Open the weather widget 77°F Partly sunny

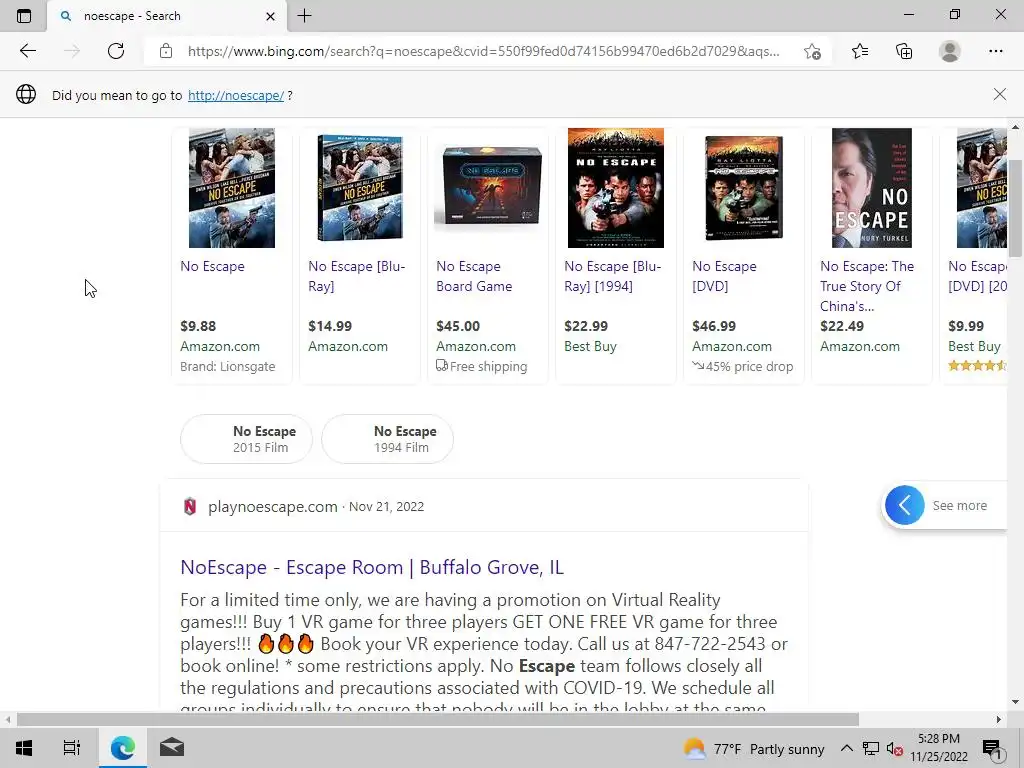point(754,748)
